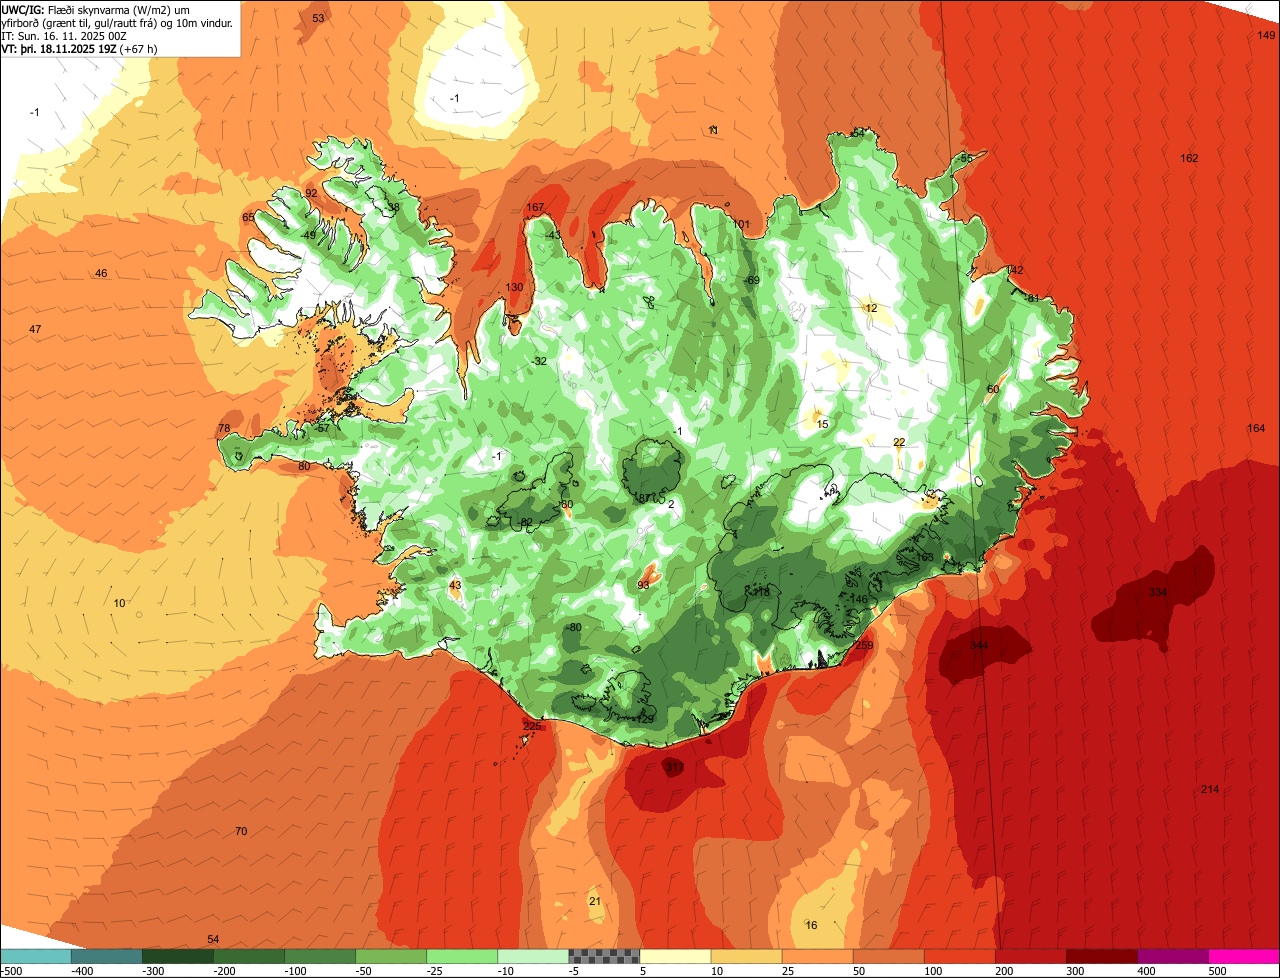
Task: Click the -500 to -400 legend color swatch
Action: coord(36,956)
